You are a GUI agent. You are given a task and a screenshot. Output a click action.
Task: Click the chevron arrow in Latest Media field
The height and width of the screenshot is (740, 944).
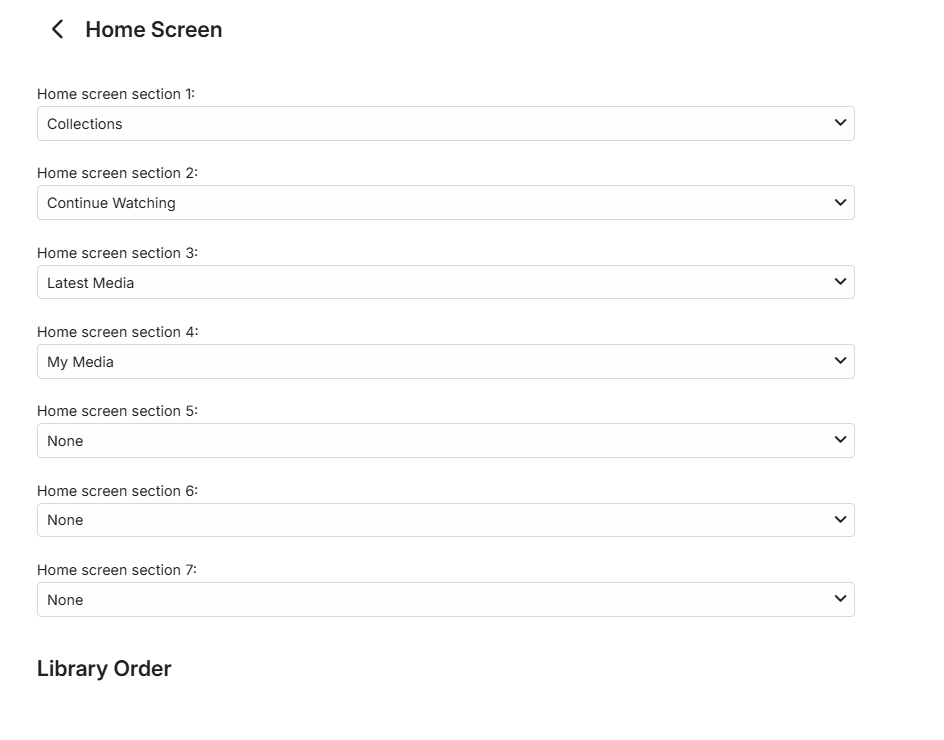coord(840,282)
